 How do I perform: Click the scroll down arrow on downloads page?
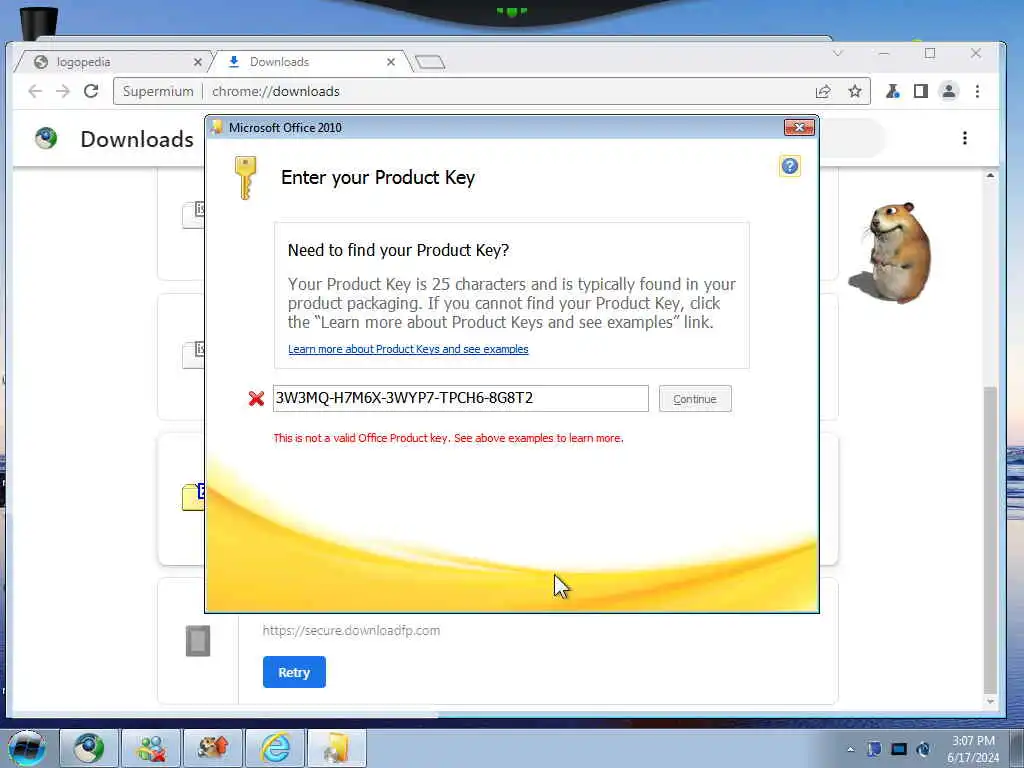tap(991, 702)
